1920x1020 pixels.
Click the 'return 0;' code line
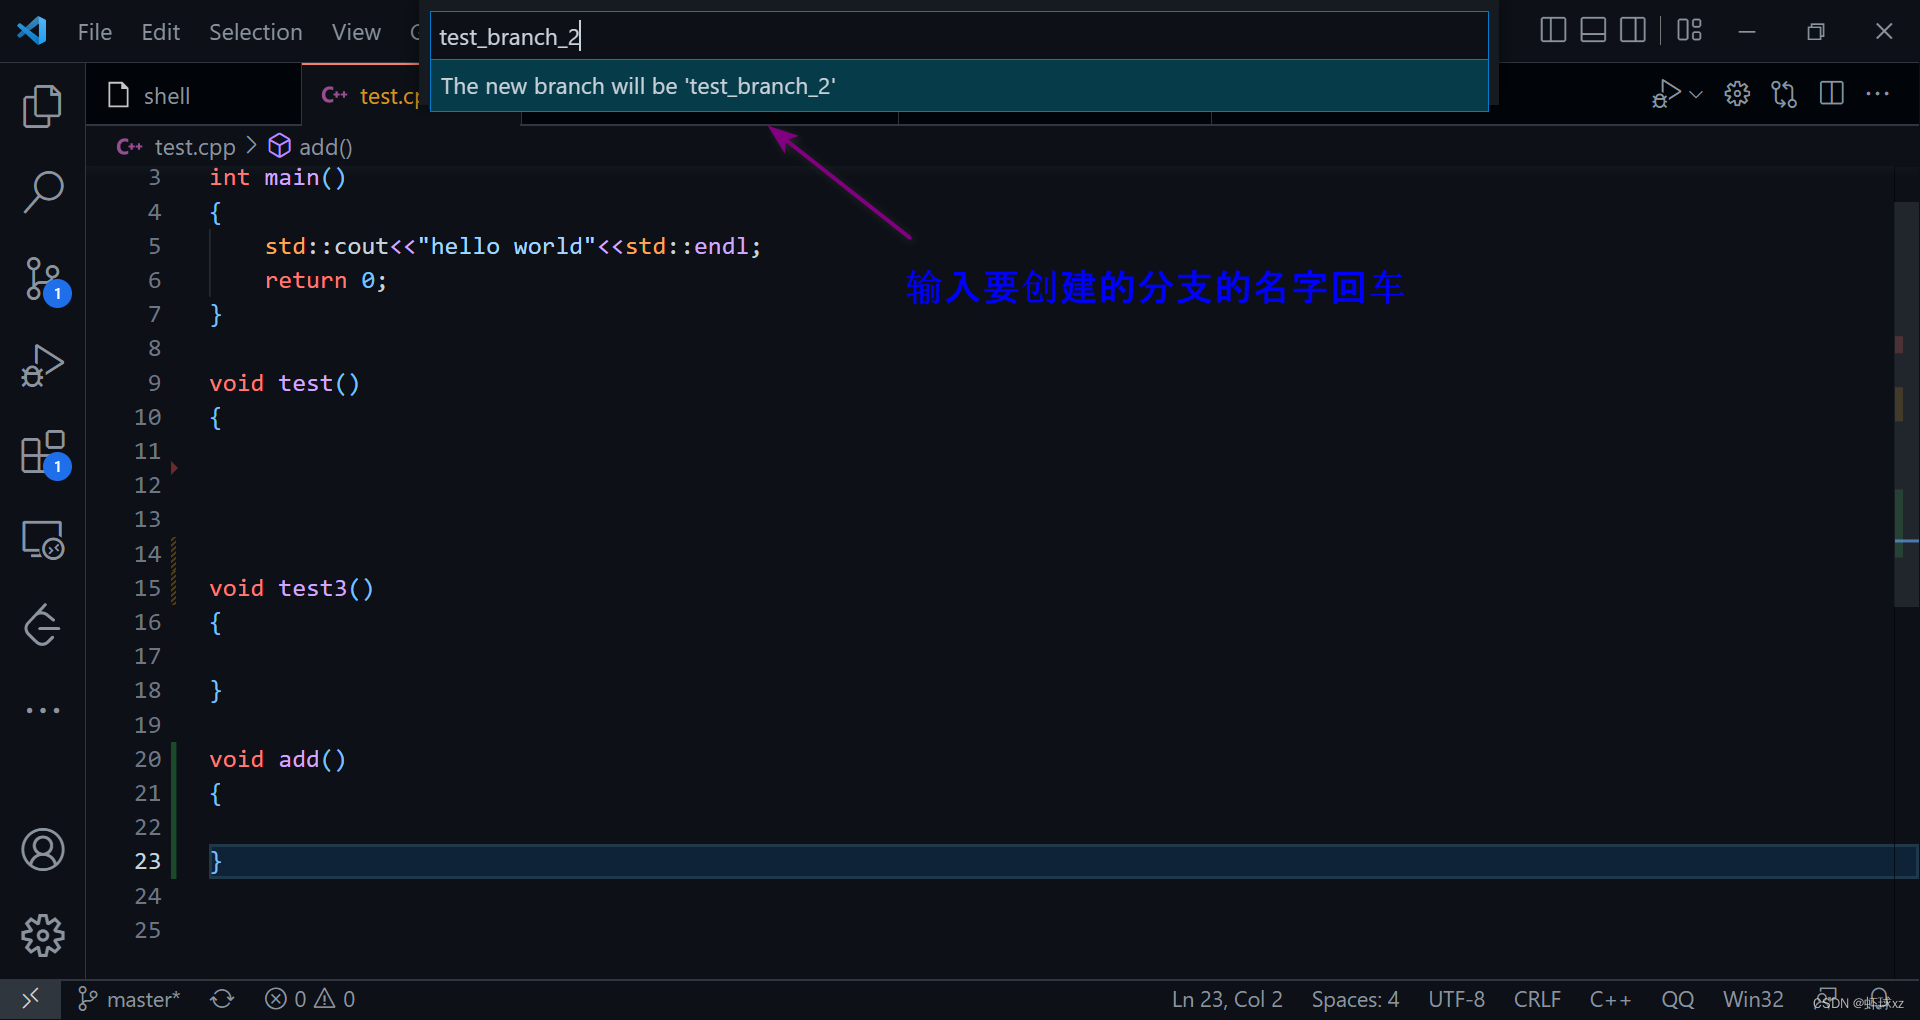(x=325, y=281)
